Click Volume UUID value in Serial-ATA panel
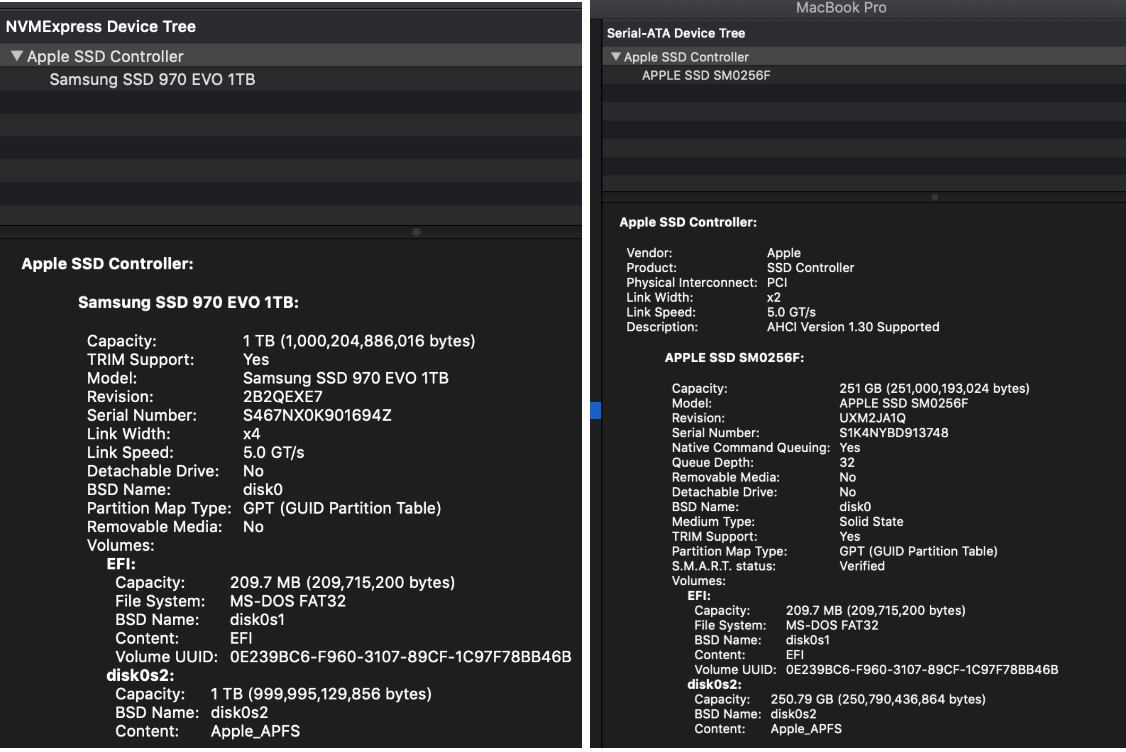The width and height of the screenshot is (1126, 752). coord(922,669)
